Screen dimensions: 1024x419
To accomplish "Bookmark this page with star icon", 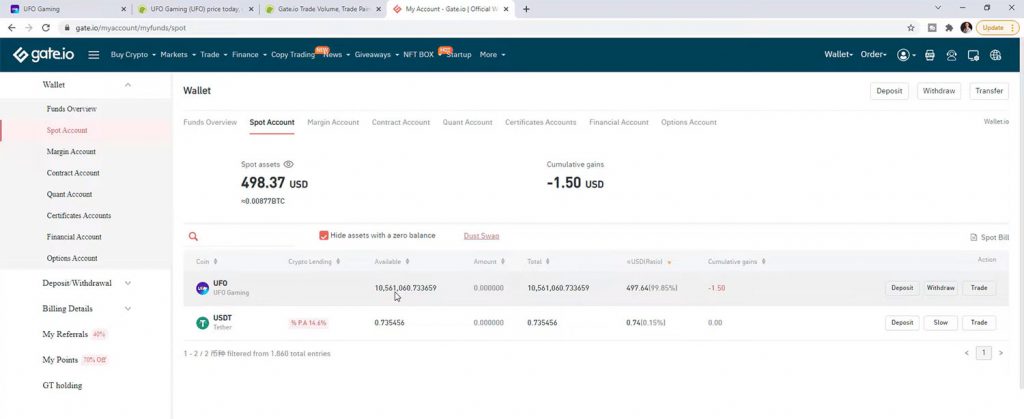I will [x=910, y=28].
